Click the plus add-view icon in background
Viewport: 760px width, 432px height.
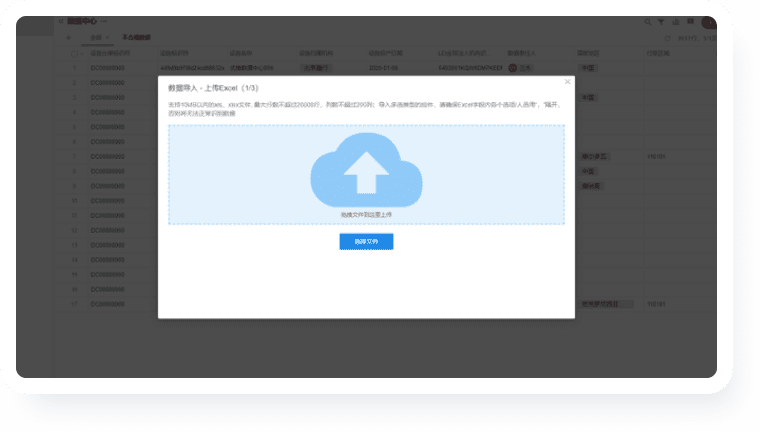pos(68,37)
